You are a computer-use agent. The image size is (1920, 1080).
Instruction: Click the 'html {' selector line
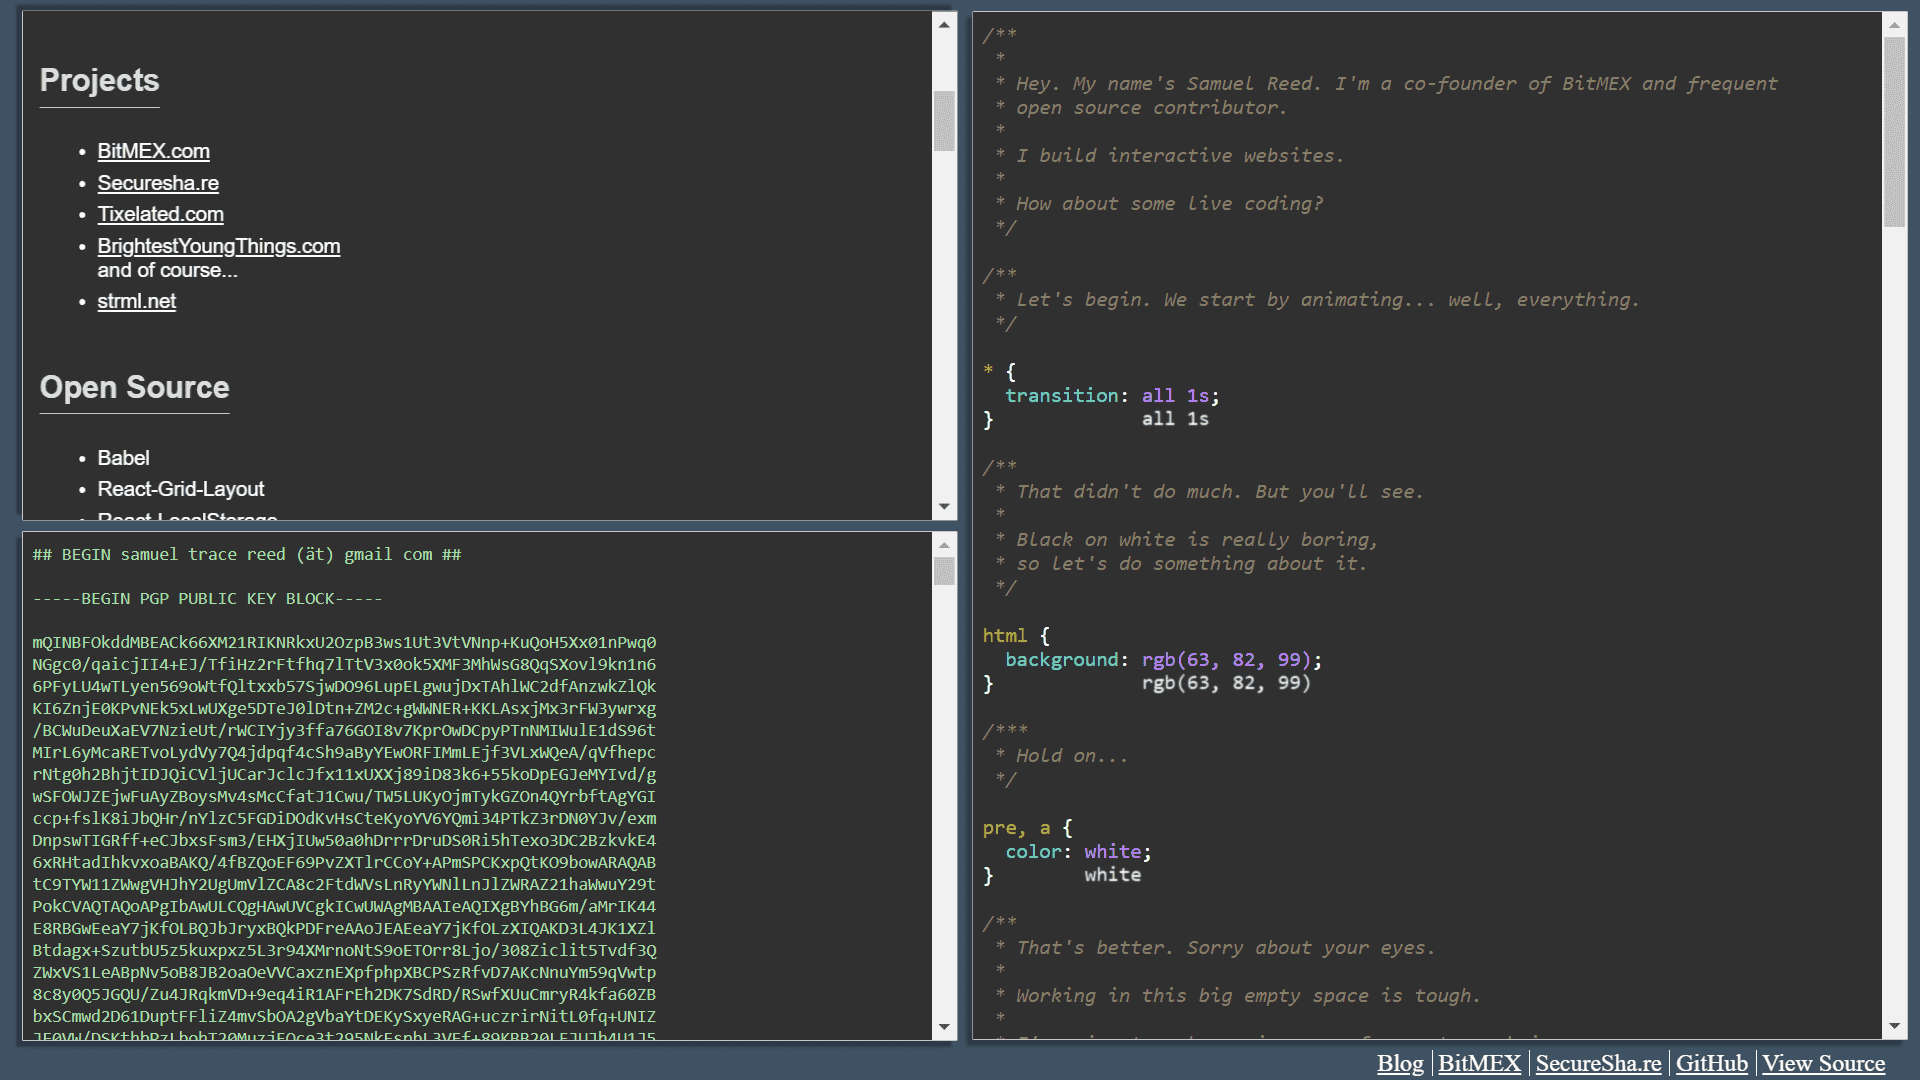pyautogui.click(x=1016, y=636)
